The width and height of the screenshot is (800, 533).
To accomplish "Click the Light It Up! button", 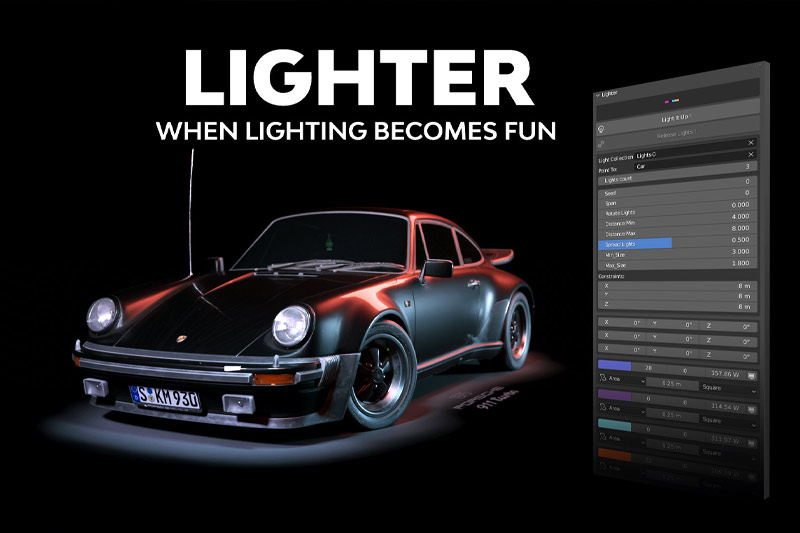I will tap(678, 118).
